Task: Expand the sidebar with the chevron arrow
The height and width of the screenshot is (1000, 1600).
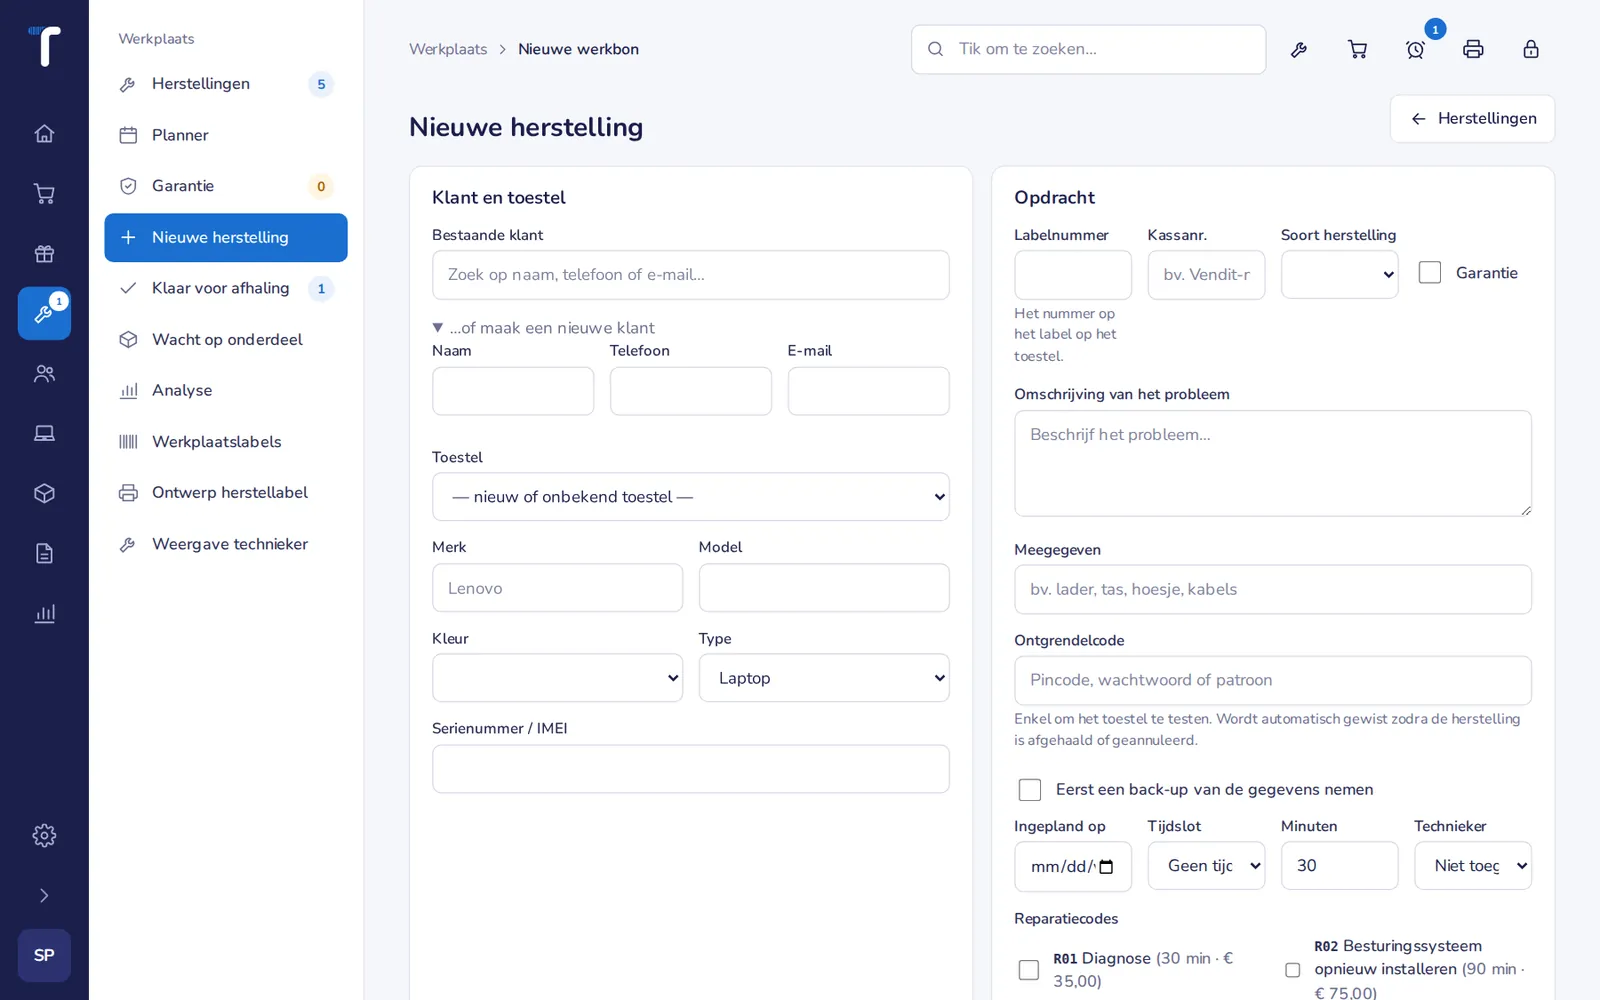Action: click(44, 895)
